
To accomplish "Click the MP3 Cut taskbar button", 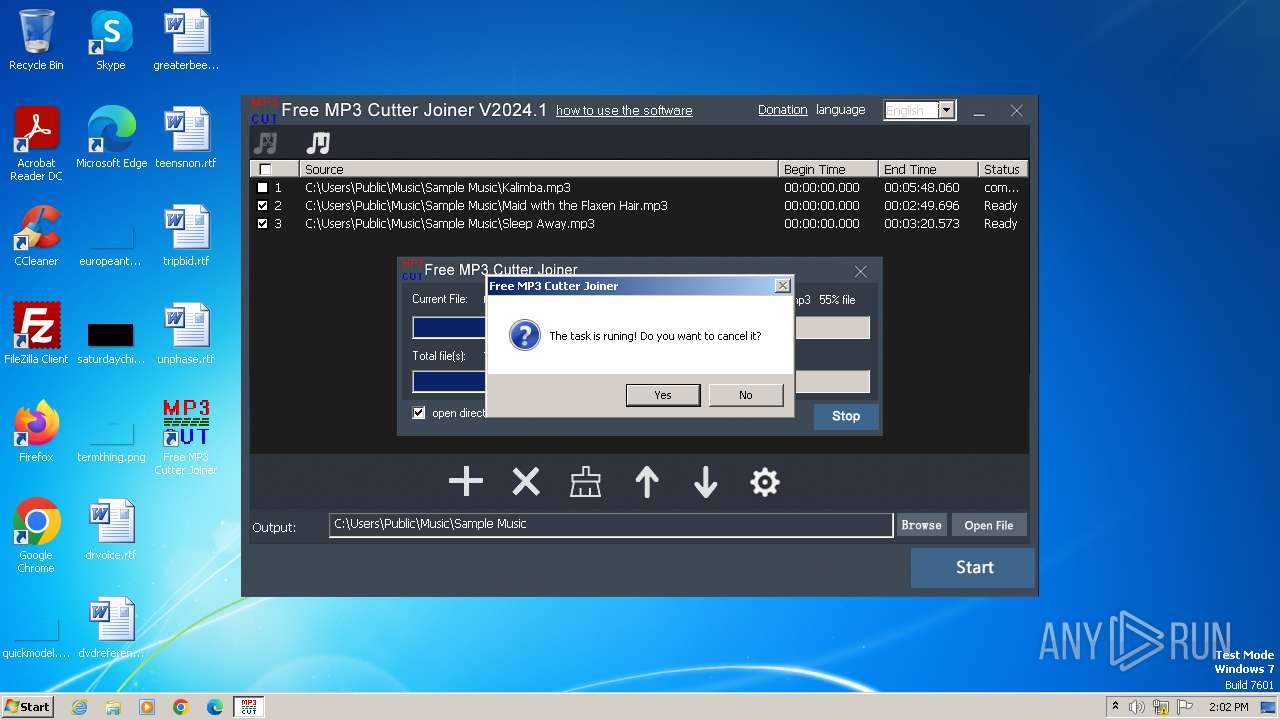I will [248, 707].
